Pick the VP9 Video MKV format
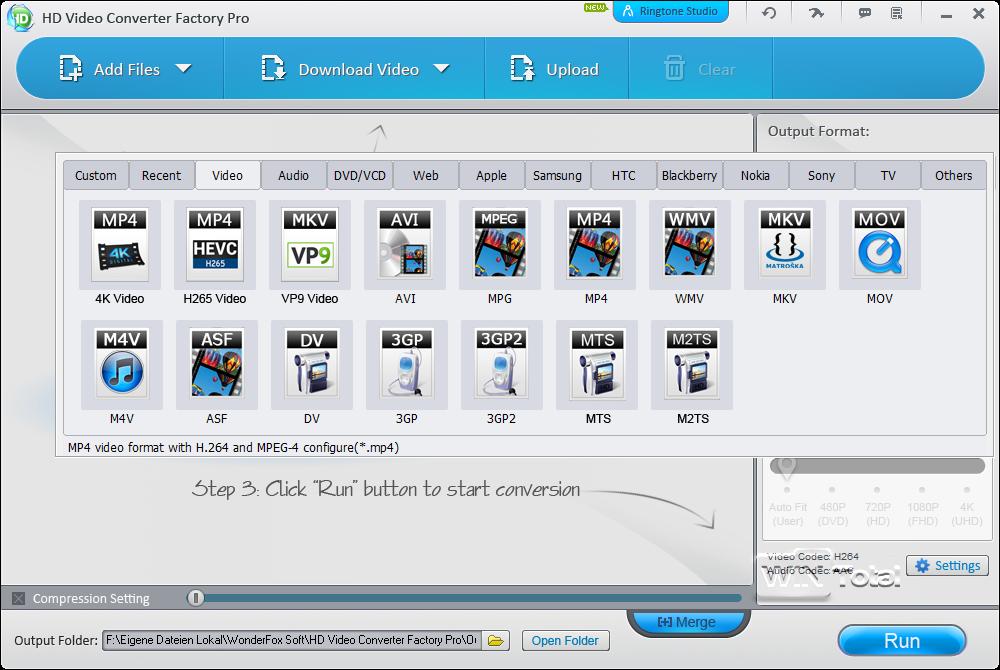 (310, 243)
